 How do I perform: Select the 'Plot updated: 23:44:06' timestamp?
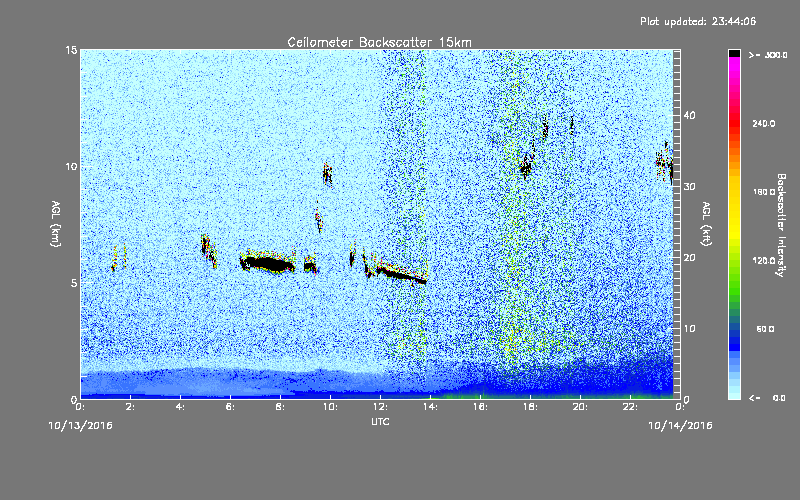pos(698,21)
